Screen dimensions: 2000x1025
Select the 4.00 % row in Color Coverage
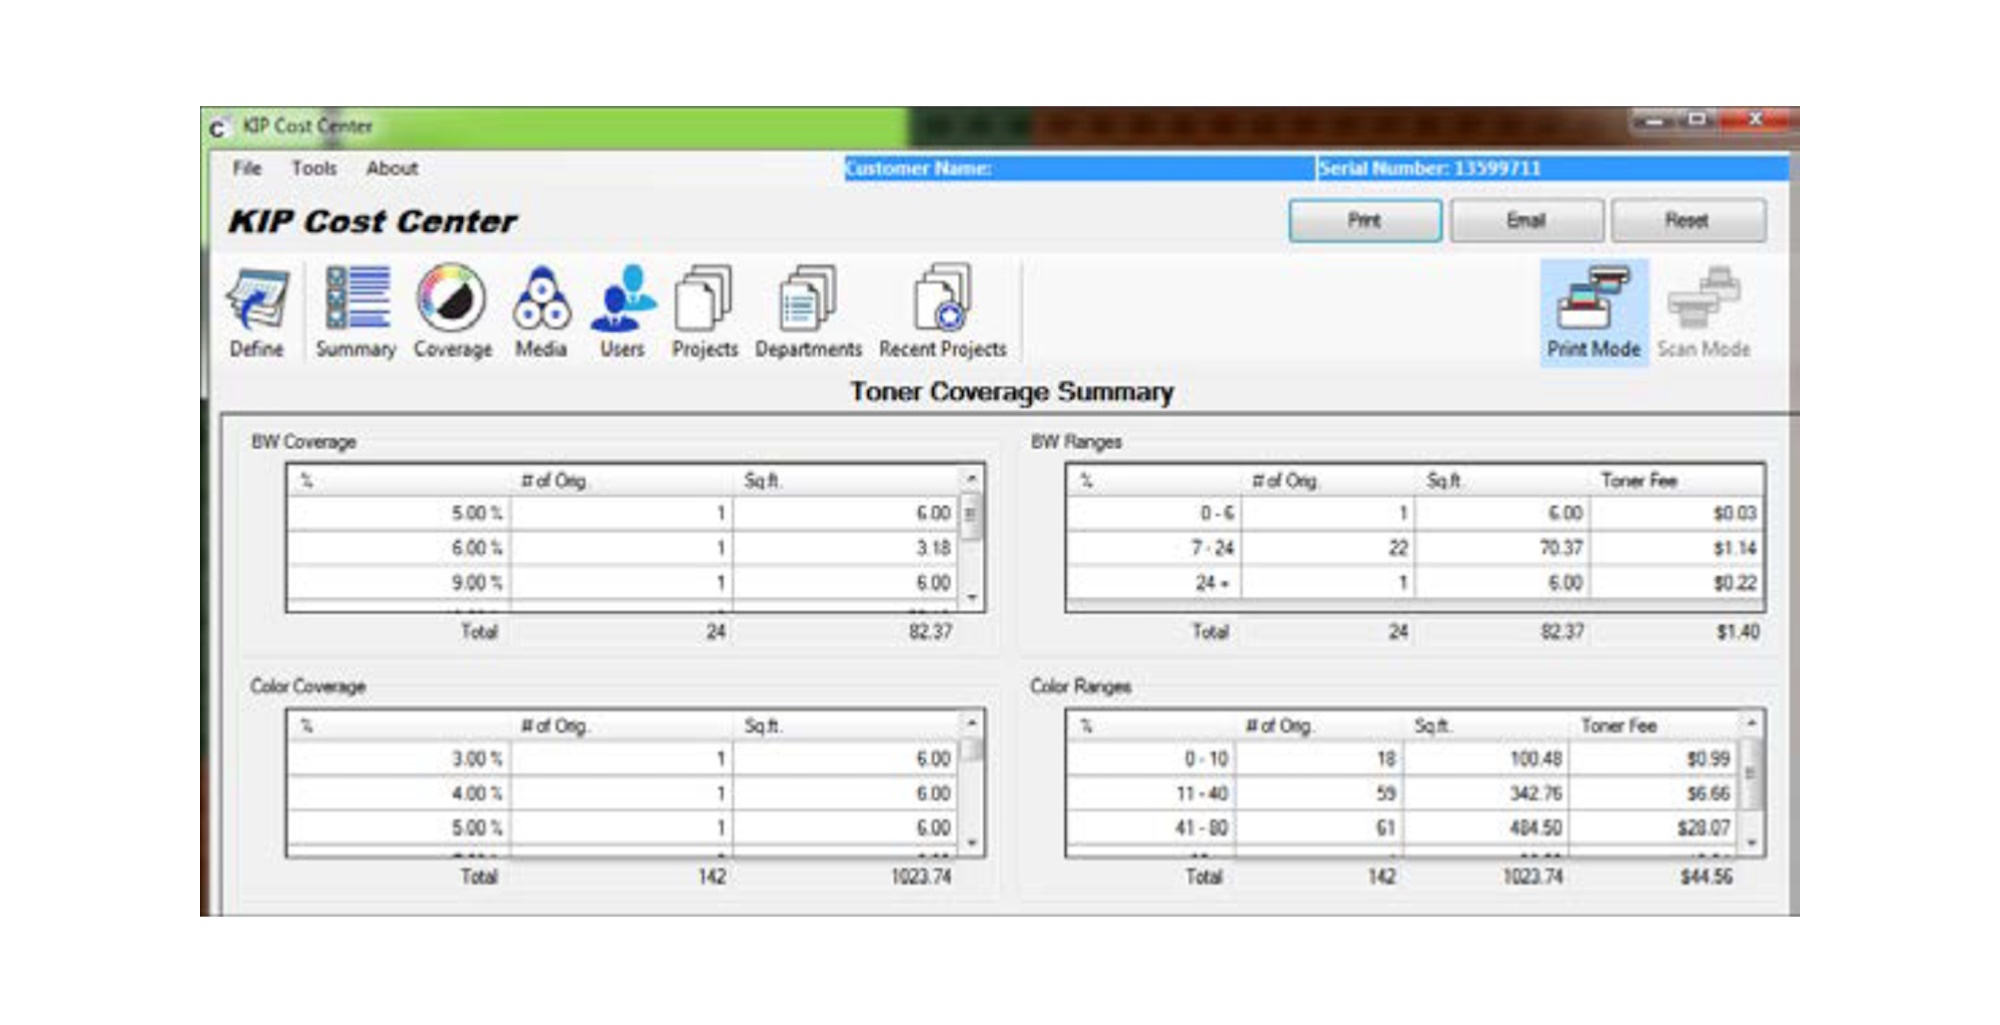[624, 794]
